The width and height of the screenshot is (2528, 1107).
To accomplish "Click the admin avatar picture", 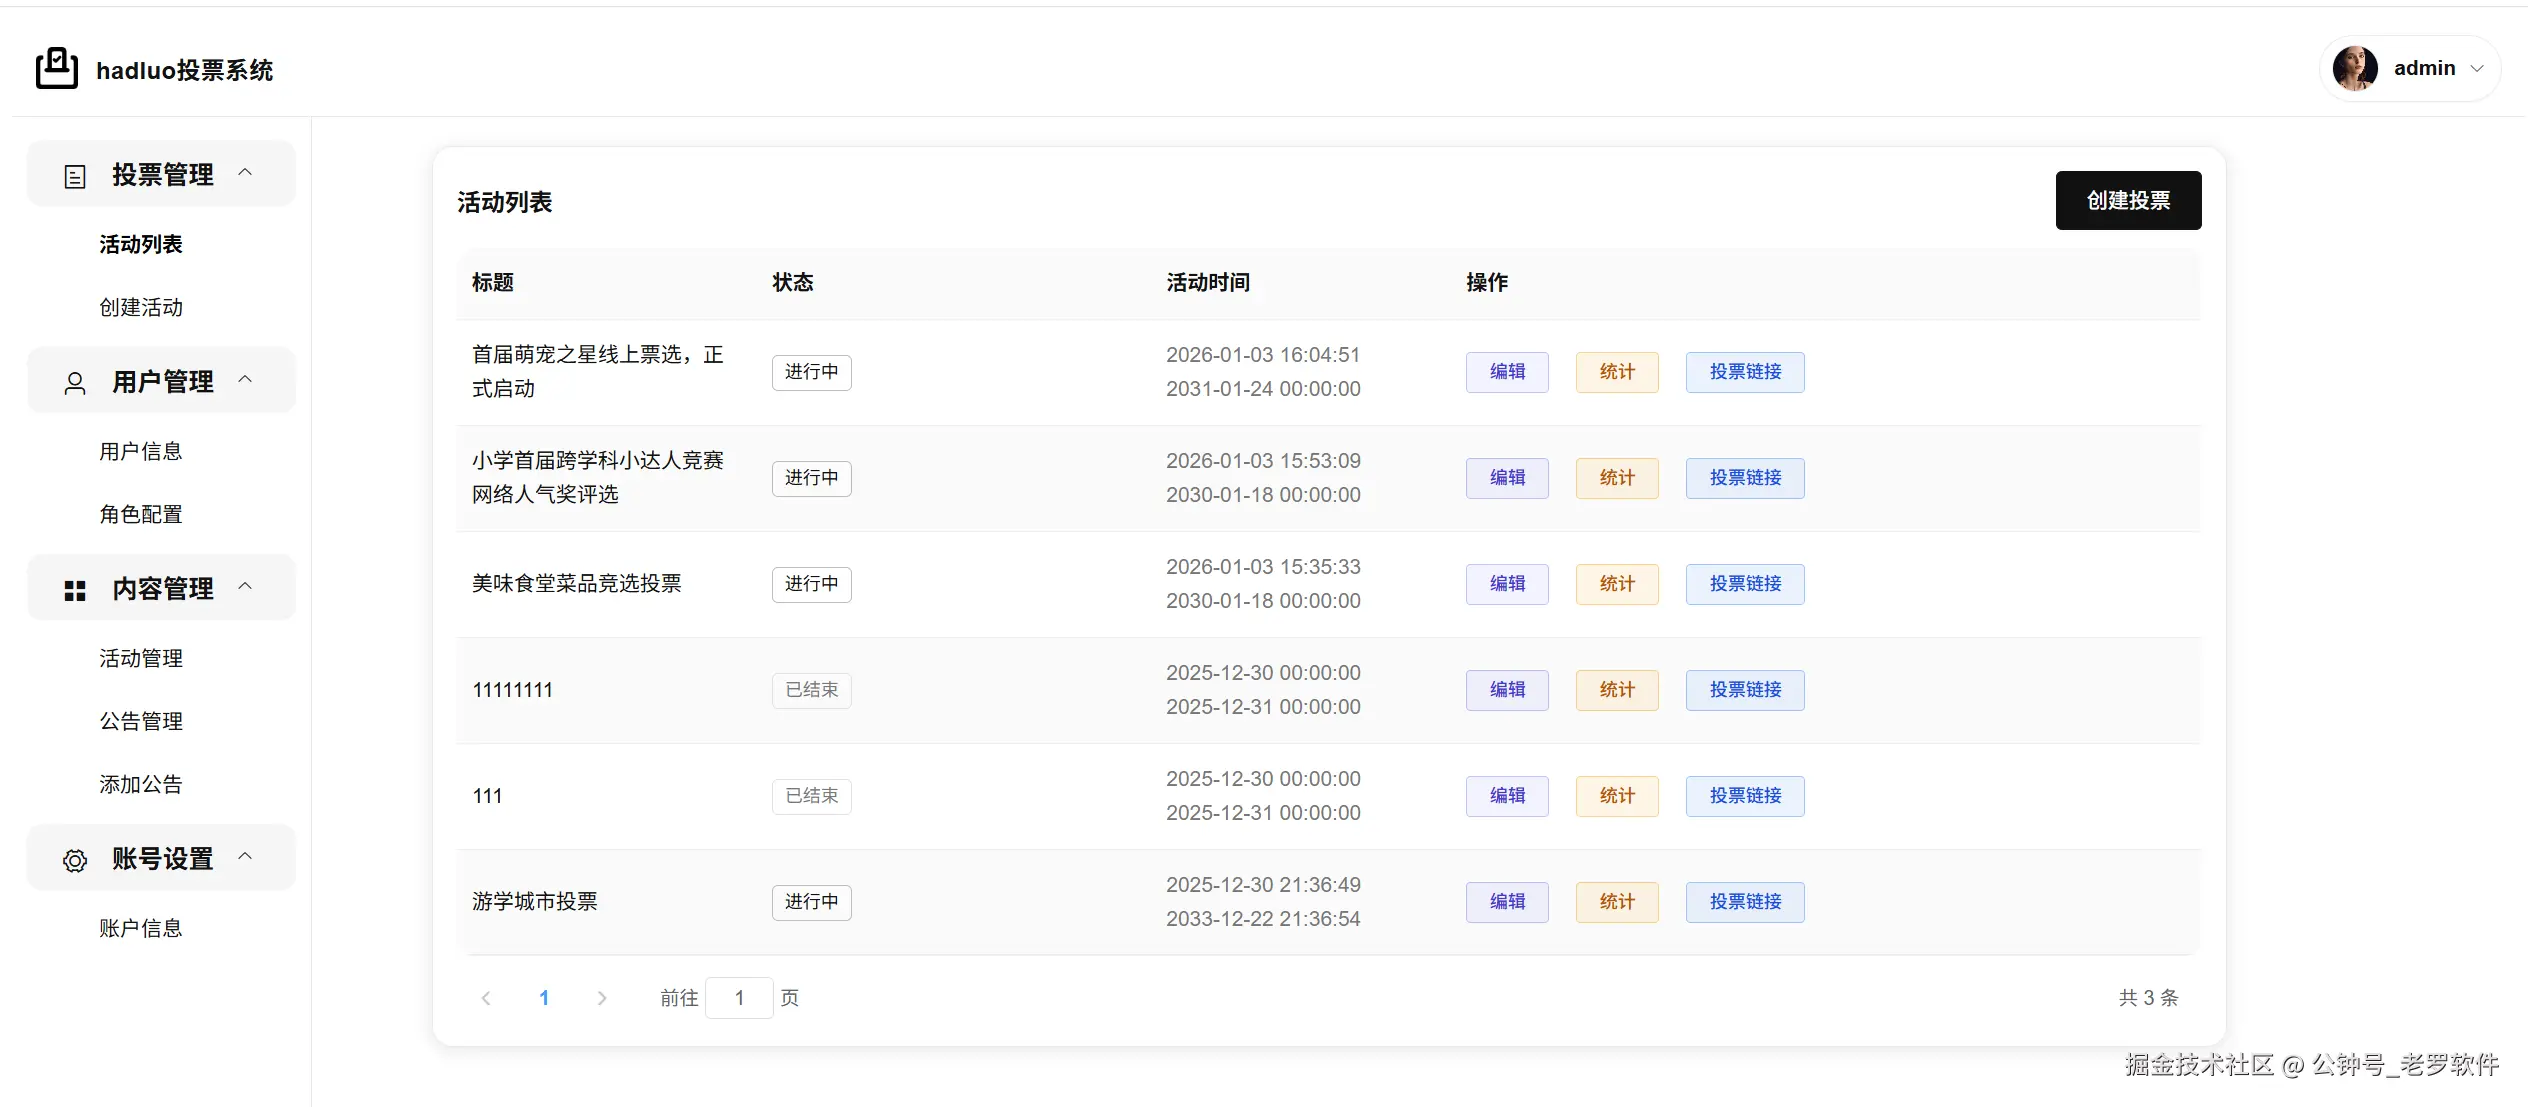I will point(2355,69).
